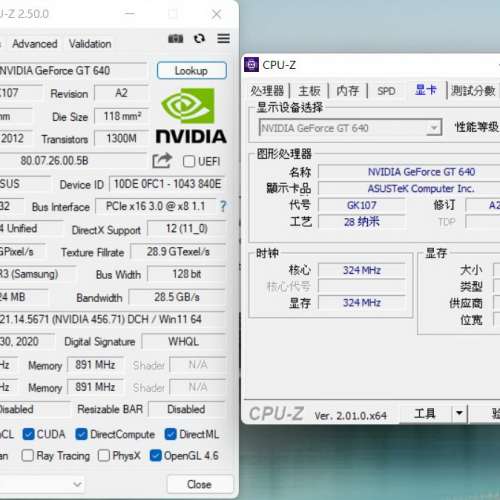Click the 28 纳米 process value
Viewport: 500px width, 500px height.
coord(362,222)
